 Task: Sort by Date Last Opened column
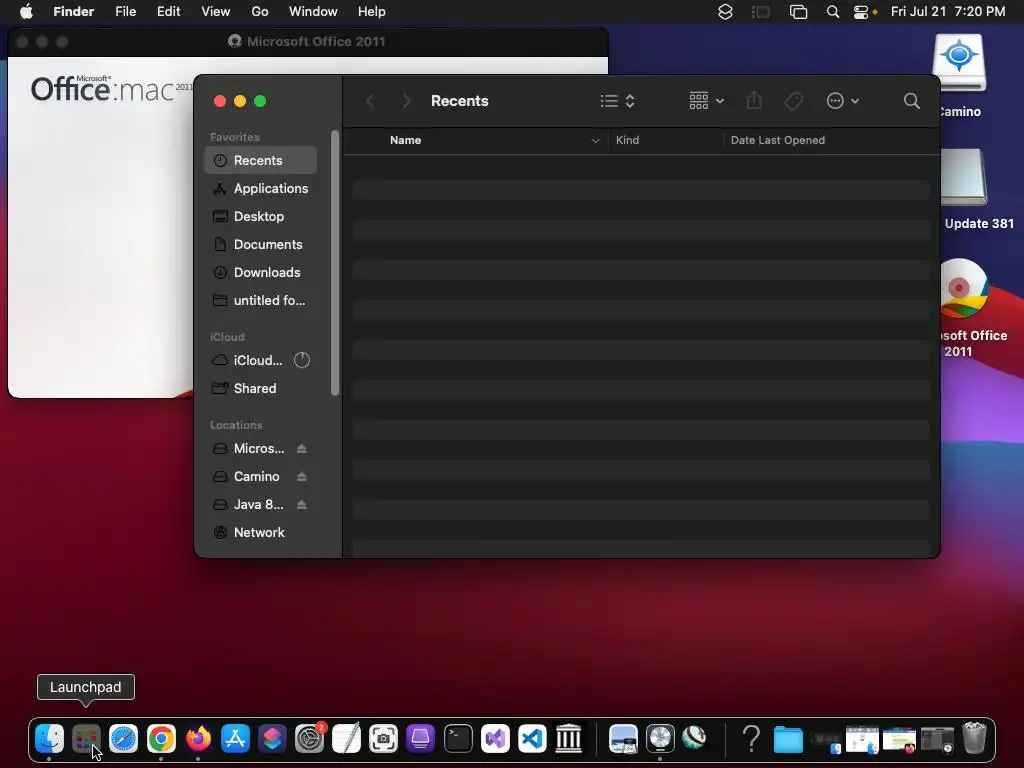[778, 140]
